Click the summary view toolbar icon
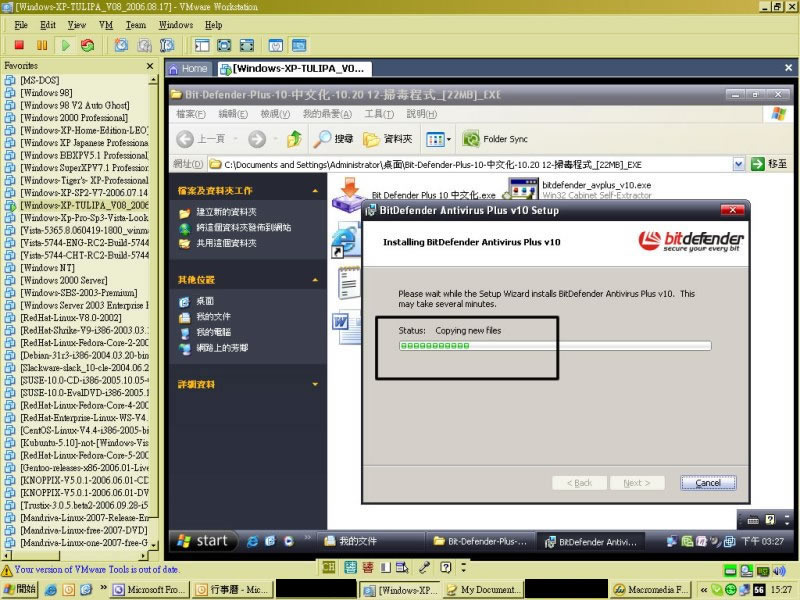800x600 pixels. [276, 45]
